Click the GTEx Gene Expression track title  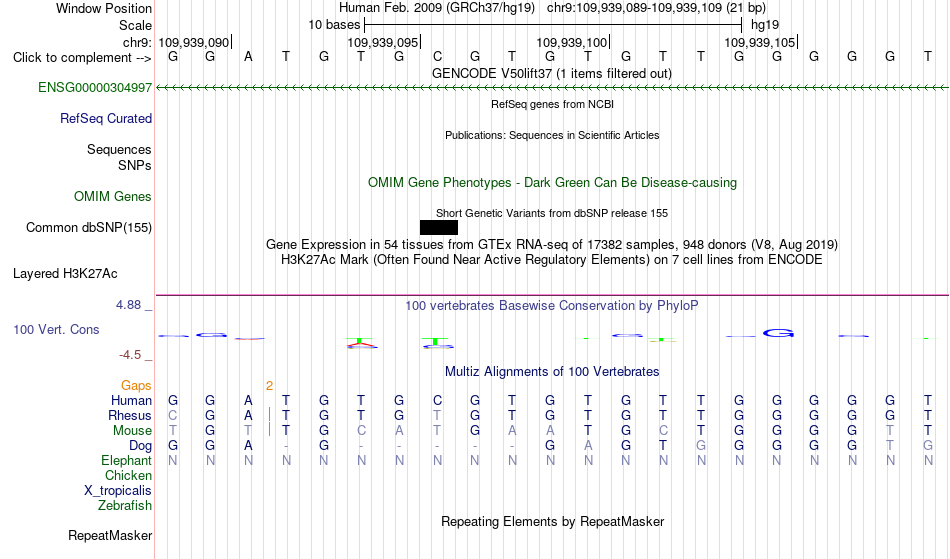552,245
